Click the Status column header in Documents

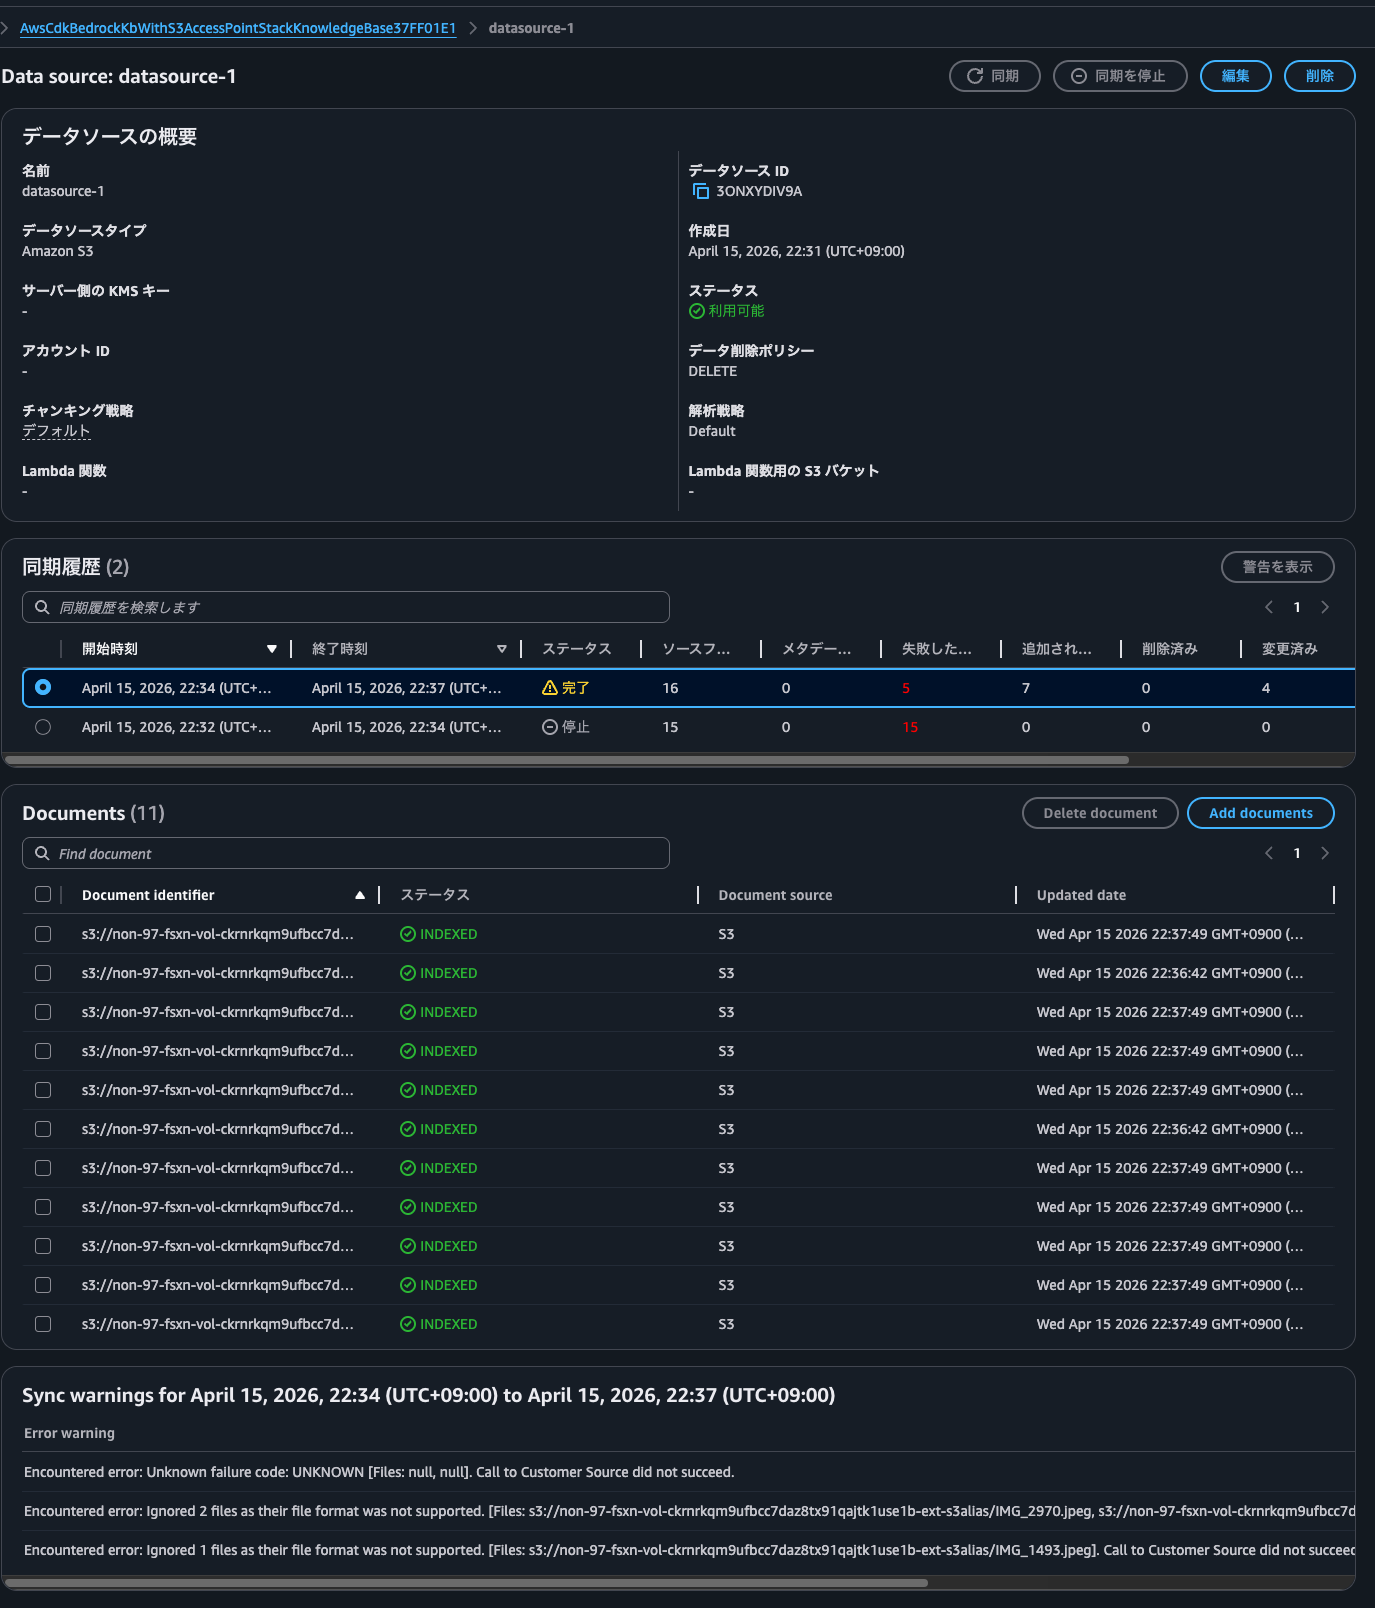tap(435, 895)
